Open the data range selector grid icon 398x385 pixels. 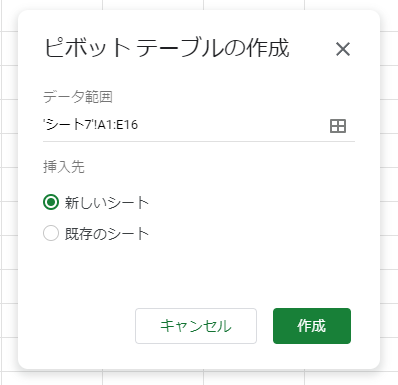click(338, 126)
